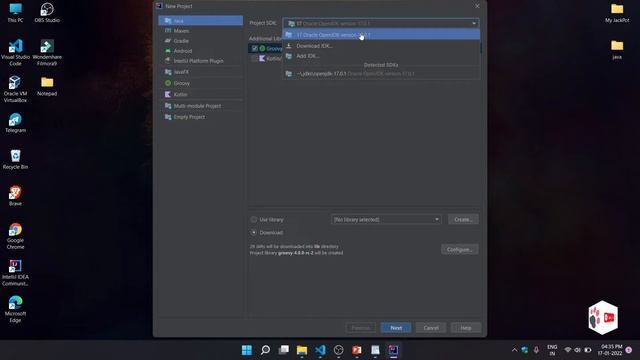Click ENG IN language indicator

552,350
